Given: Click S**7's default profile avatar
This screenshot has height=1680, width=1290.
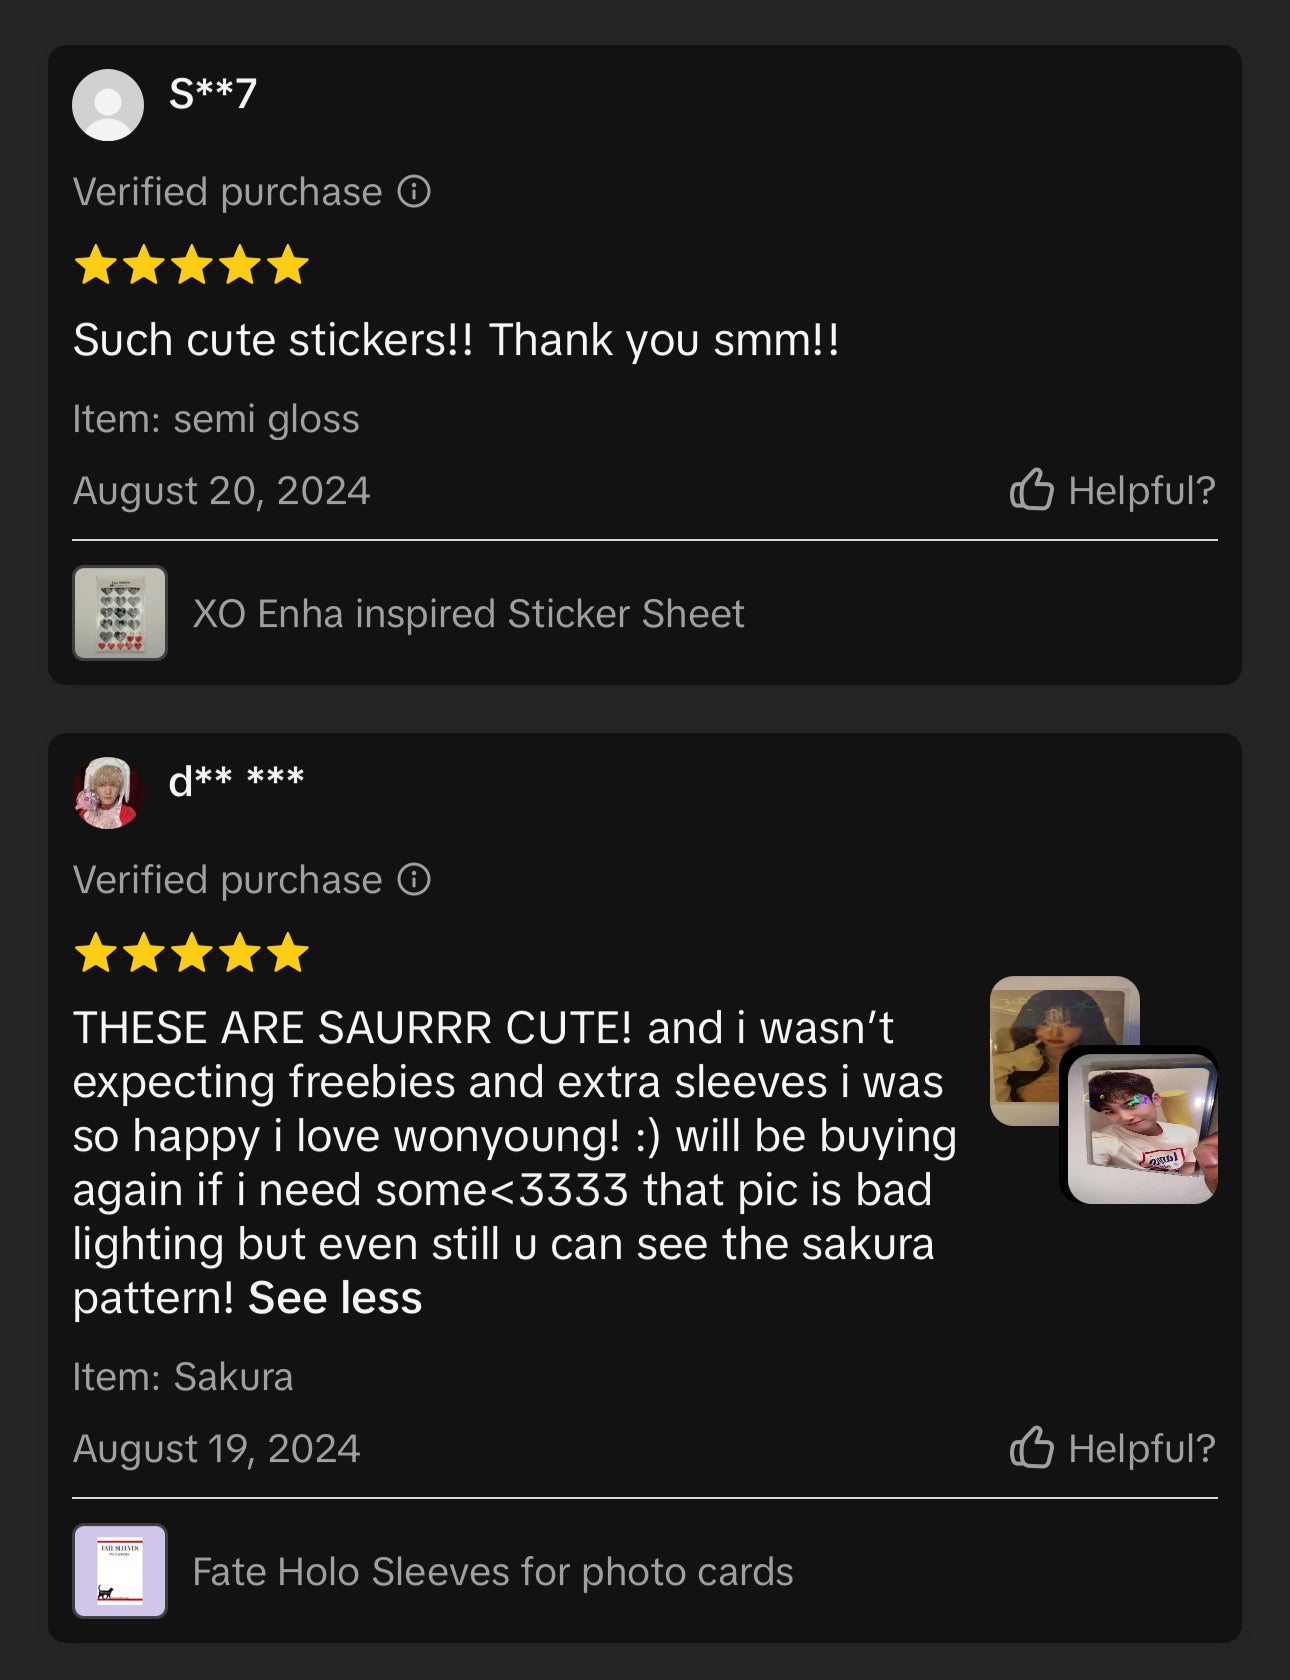Looking at the screenshot, I should [108, 105].
